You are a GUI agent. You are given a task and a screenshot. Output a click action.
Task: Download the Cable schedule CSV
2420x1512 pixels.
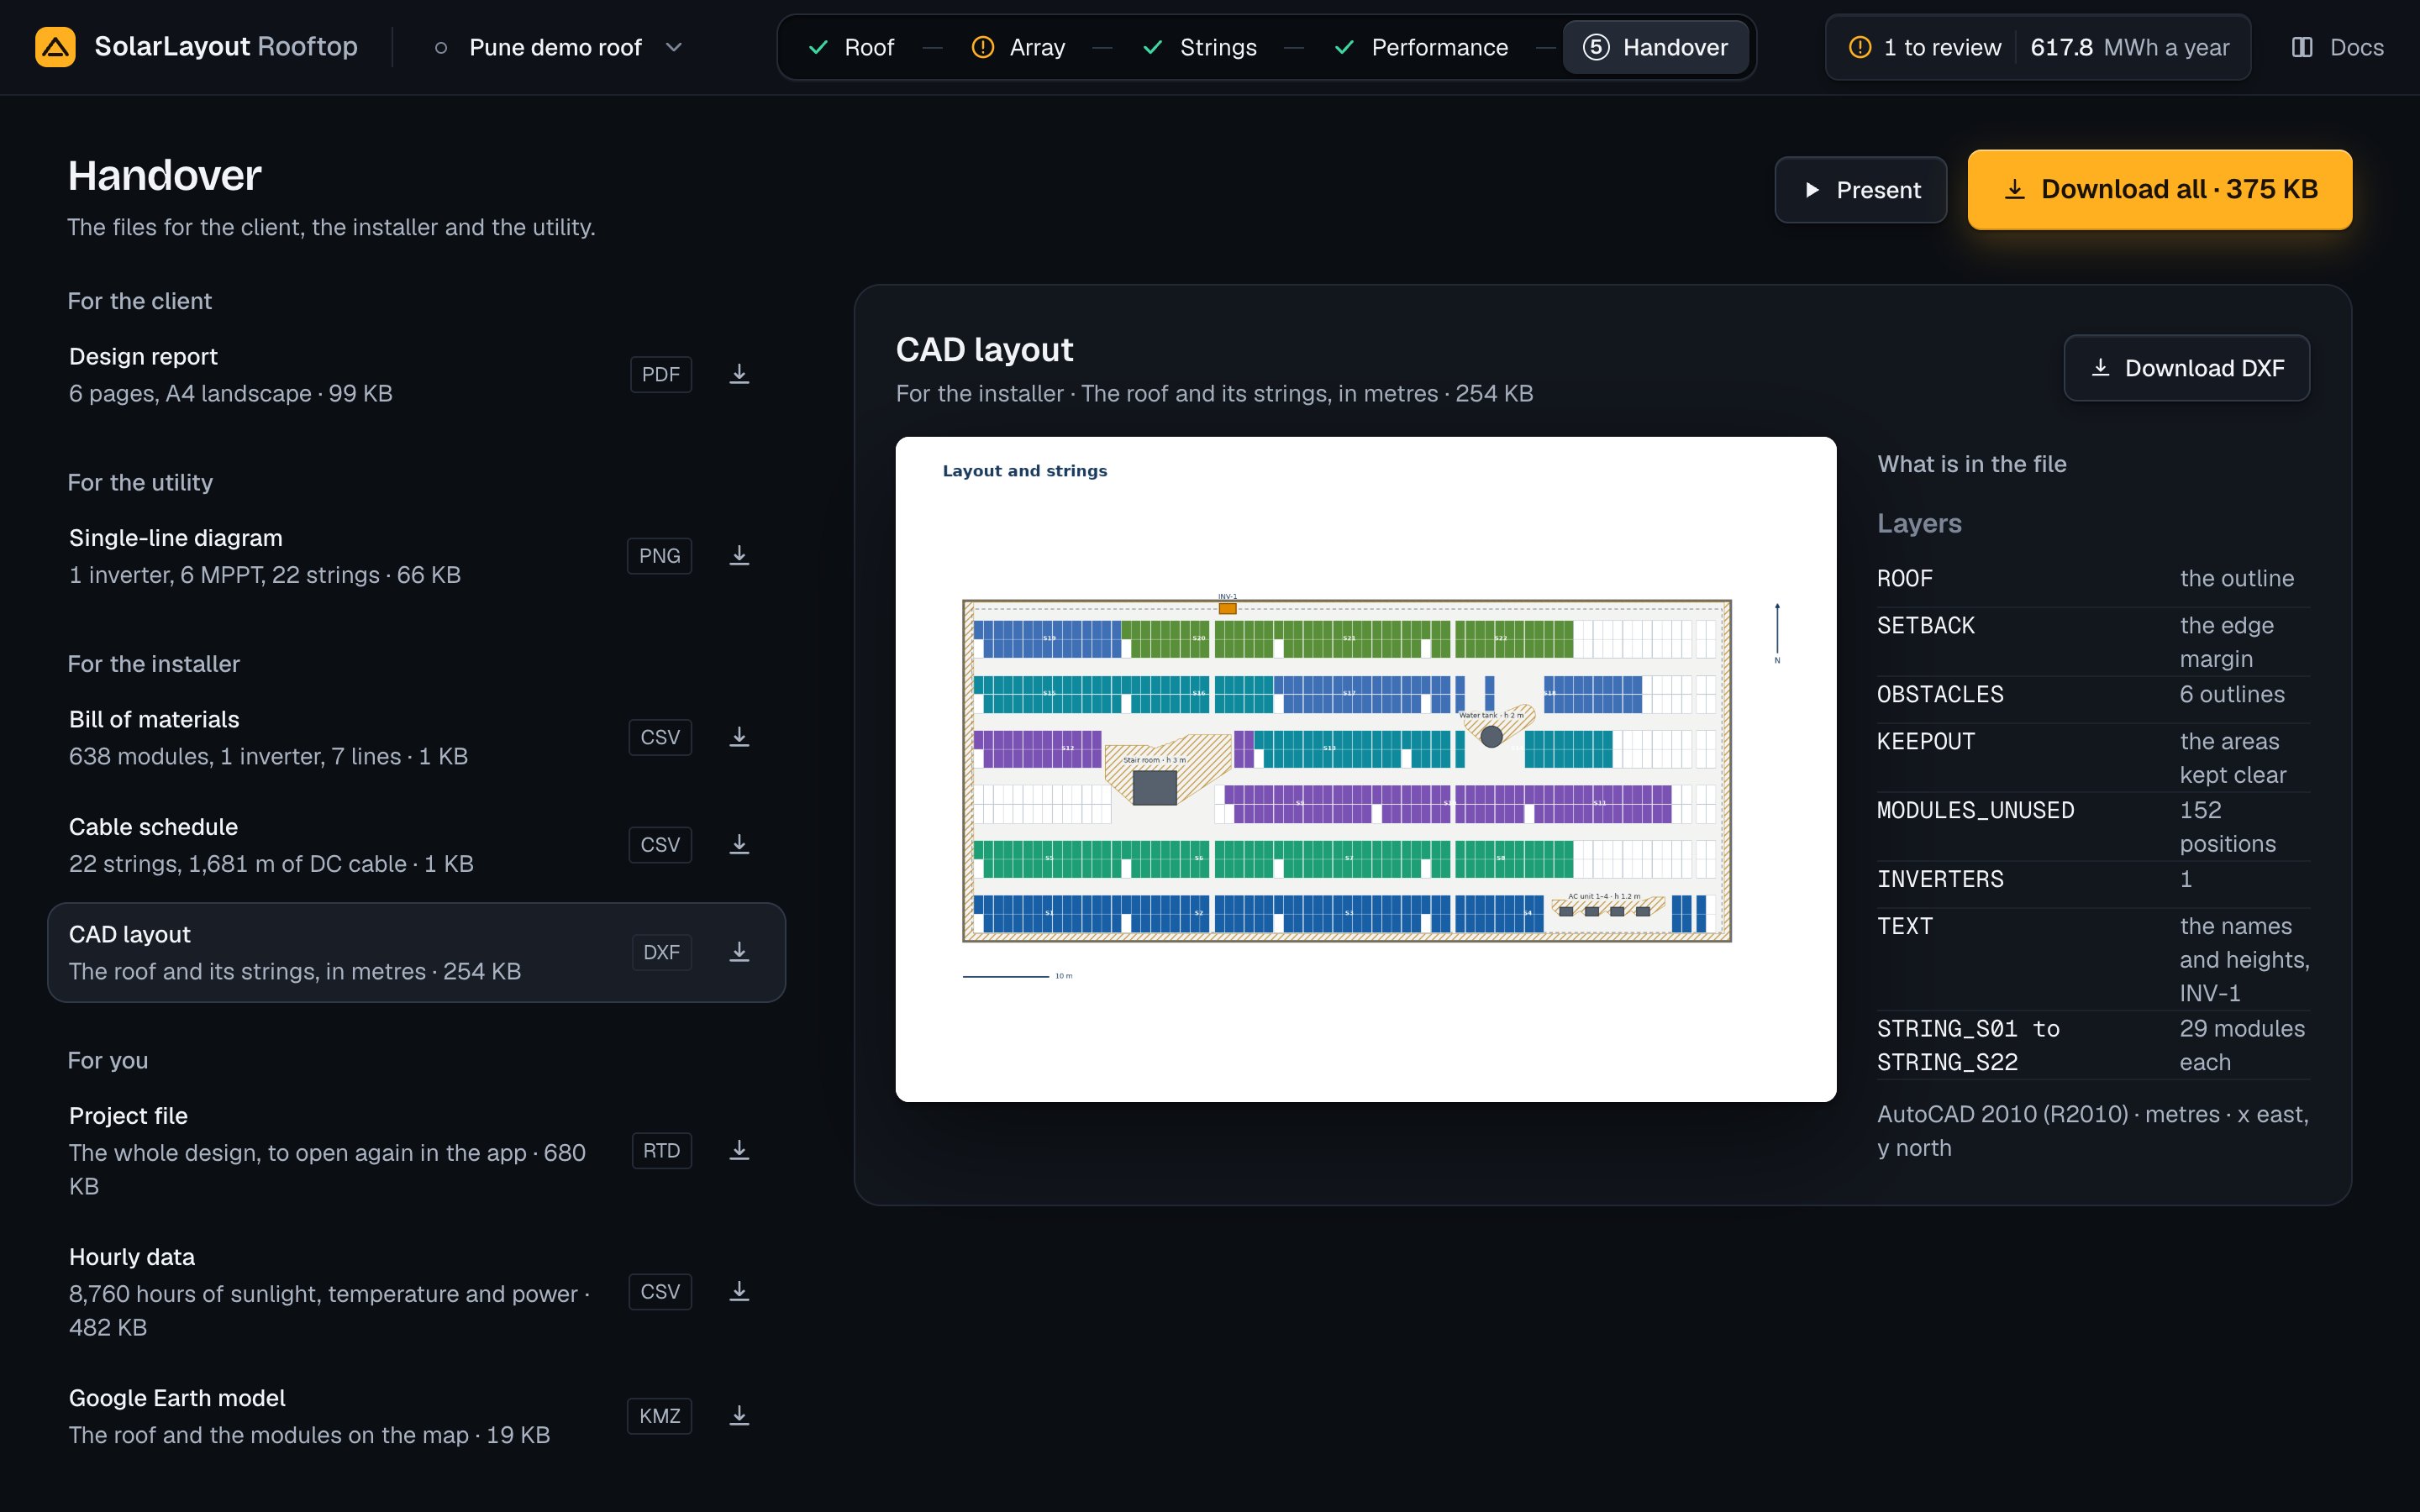point(739,845)
